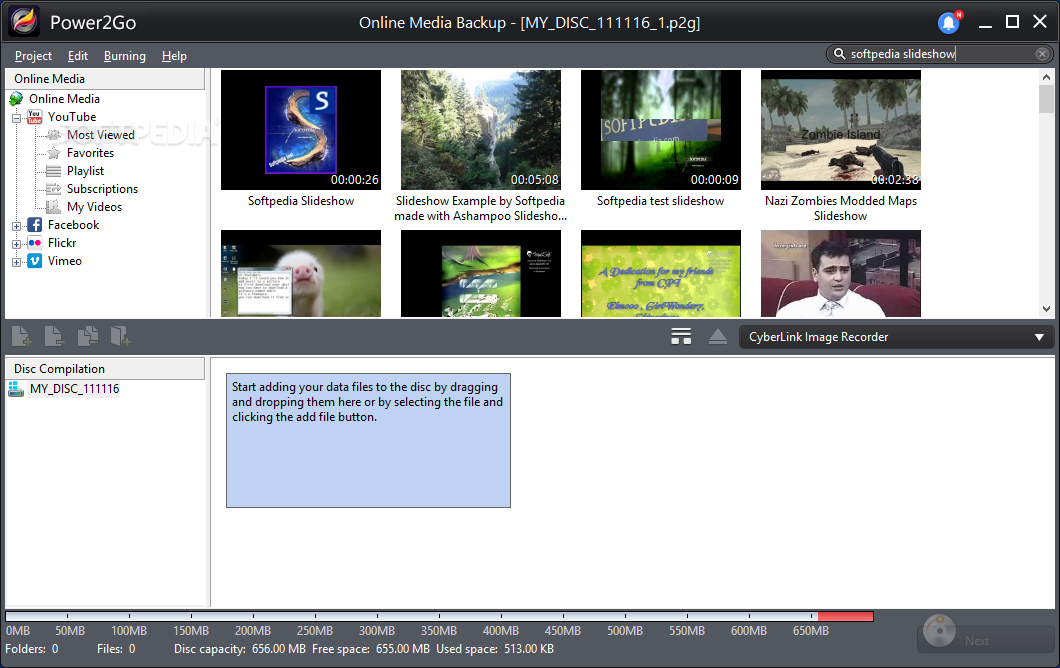Open the CyberLink Image Recorder dropdown
The image size is (1060, 668).
point(896,337)
